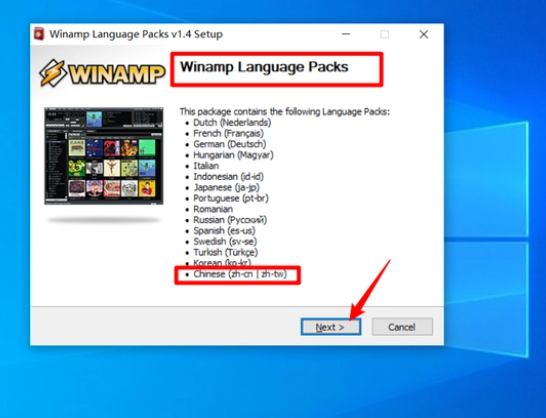Click the Winamp player screenshot thumbnail

coord(104,156)
